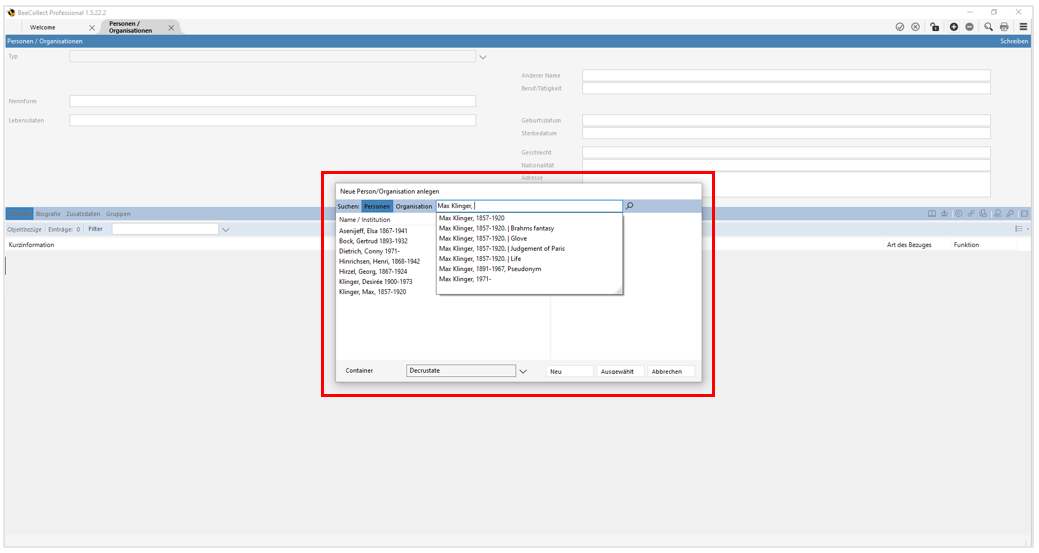Viewport: 1039px width, 553px height.
Task: Select 'Klinger, Max, 1857-1920' in name list
Action: point(372,292)
